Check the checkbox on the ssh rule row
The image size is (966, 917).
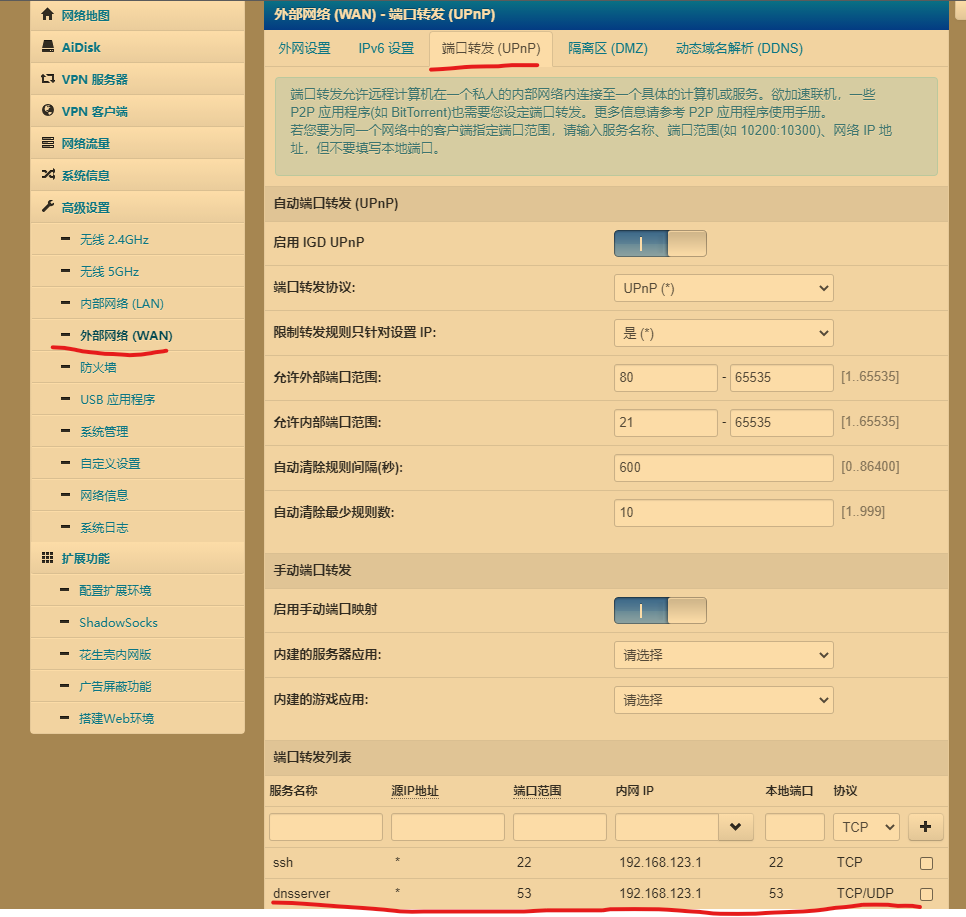tap(926, 863)
